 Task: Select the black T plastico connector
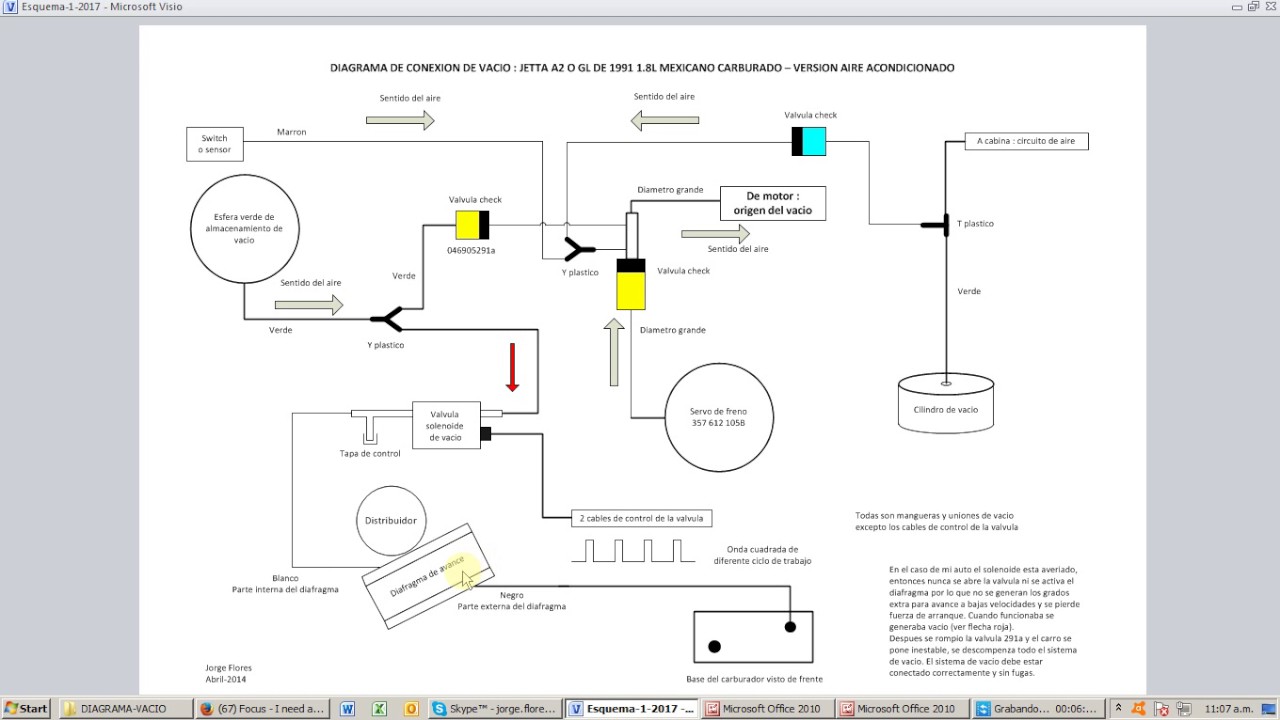coord(936,225)
